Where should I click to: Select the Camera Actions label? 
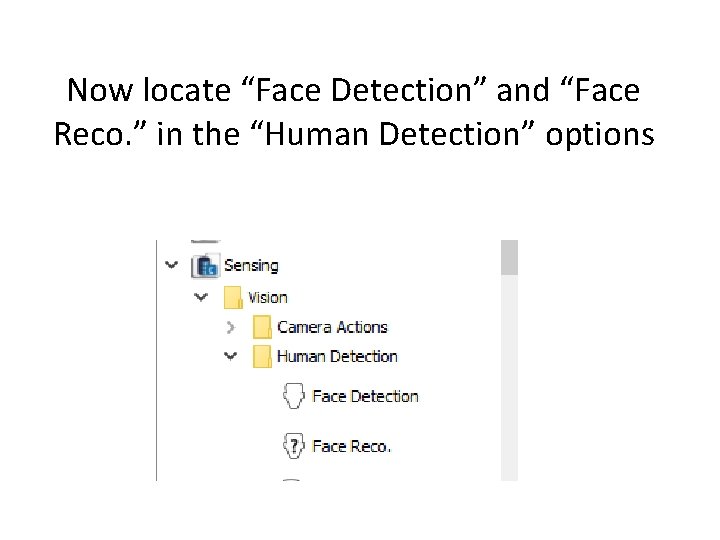tap(332, 327)
